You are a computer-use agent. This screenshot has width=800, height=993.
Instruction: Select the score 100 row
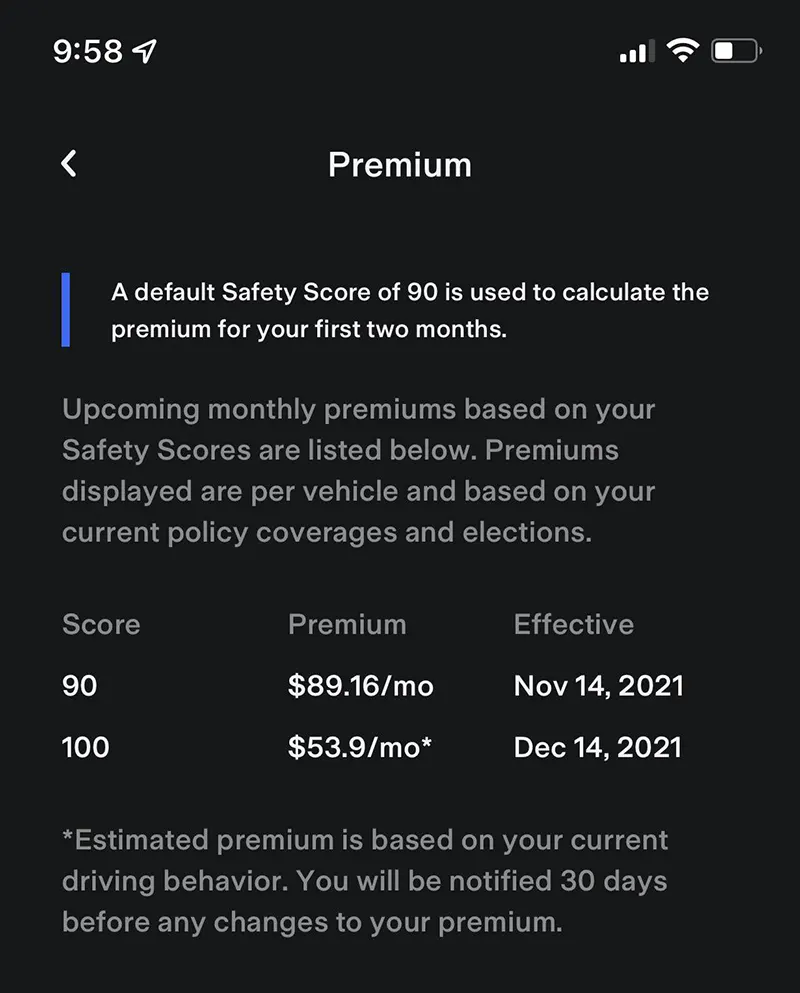[x=86, y=747]
